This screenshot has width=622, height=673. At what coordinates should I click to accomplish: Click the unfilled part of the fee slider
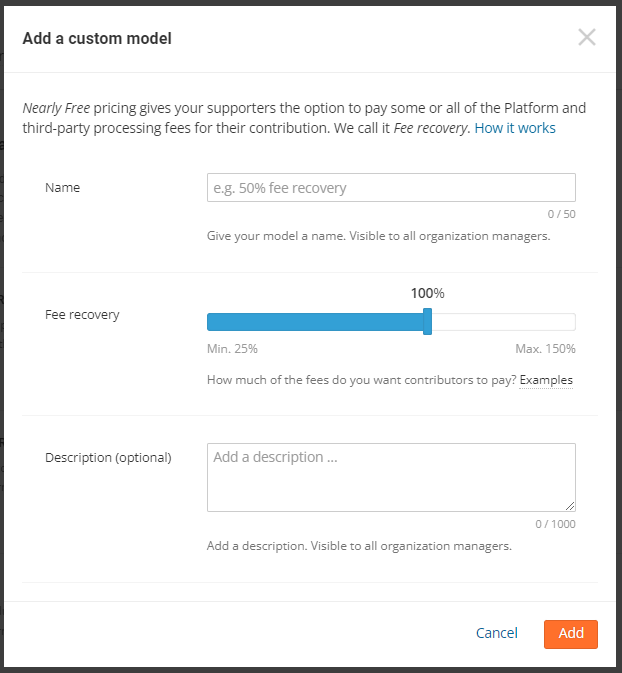[503, 322]
